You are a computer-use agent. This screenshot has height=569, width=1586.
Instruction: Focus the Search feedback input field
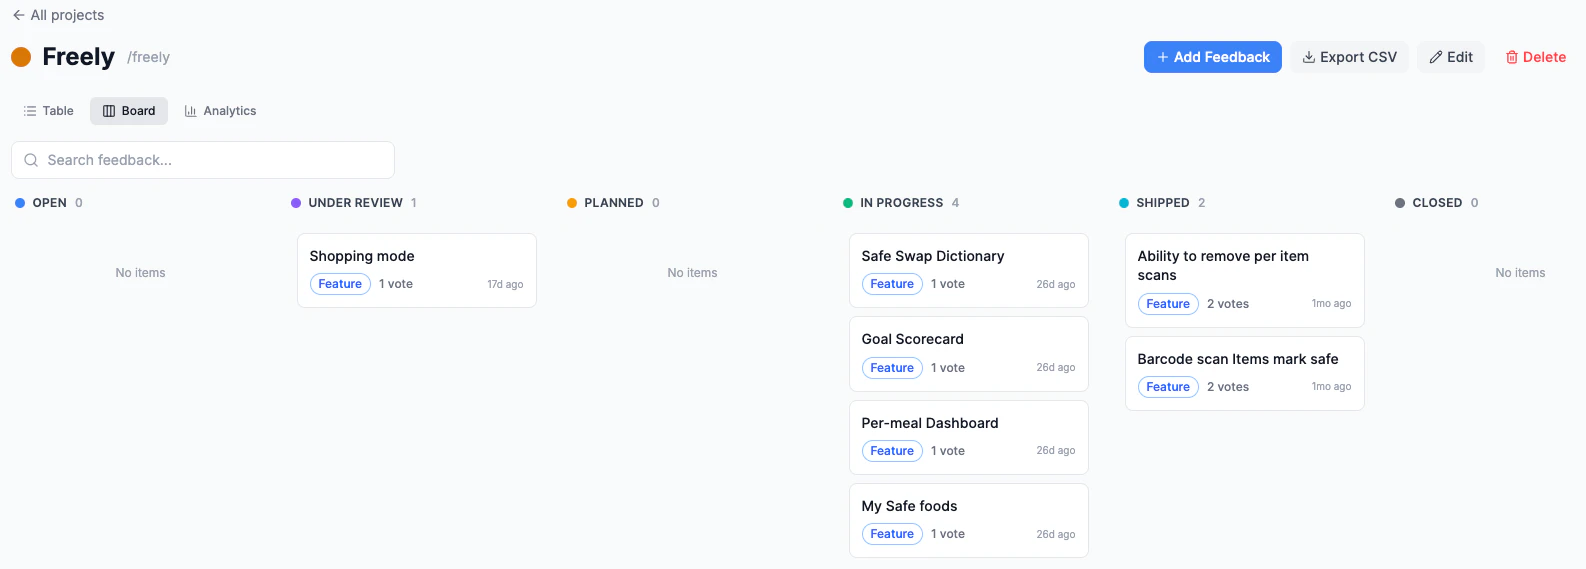[203, 160]
